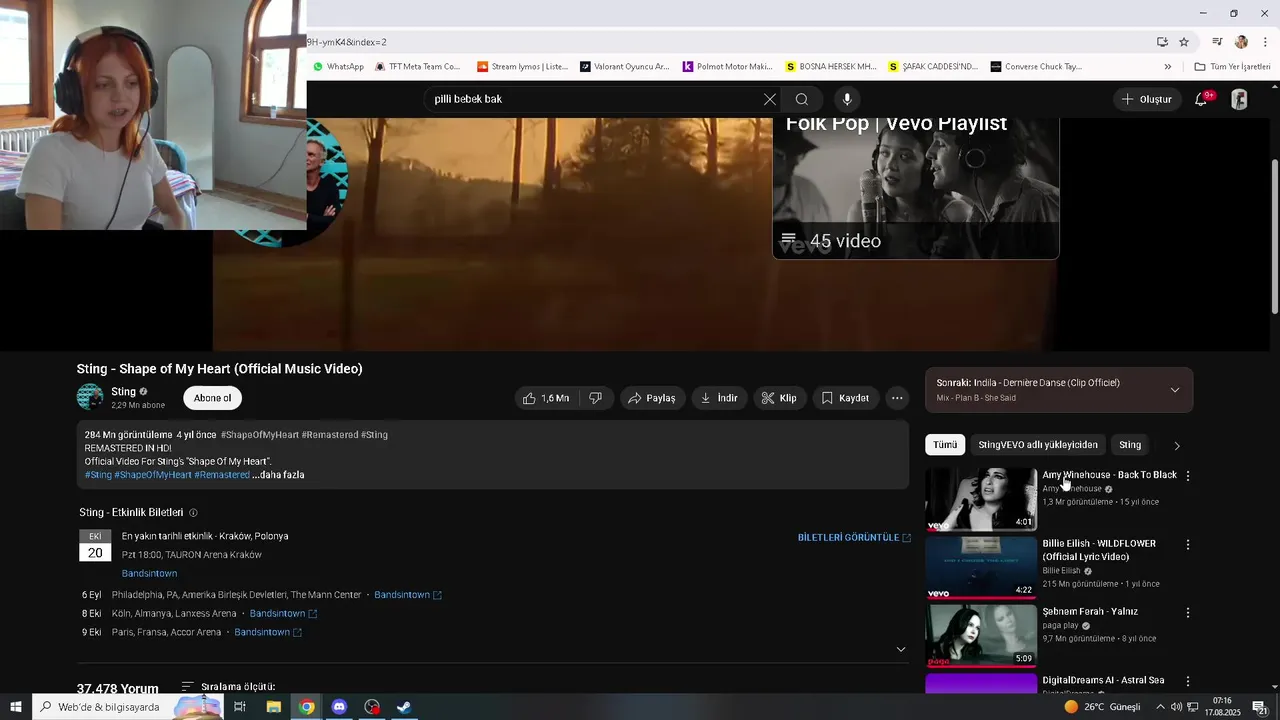Open Converse Chuck Tay... bookmark
1280x720 pixels.
1036,67
